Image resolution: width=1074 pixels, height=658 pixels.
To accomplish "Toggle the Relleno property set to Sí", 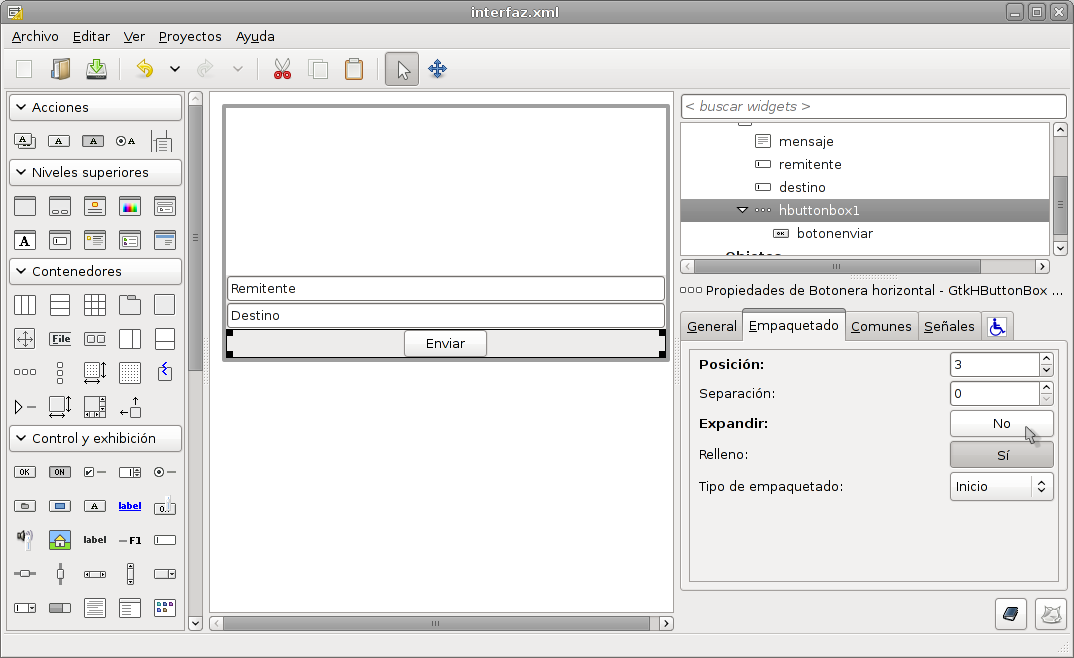I will coord(1001,455).
